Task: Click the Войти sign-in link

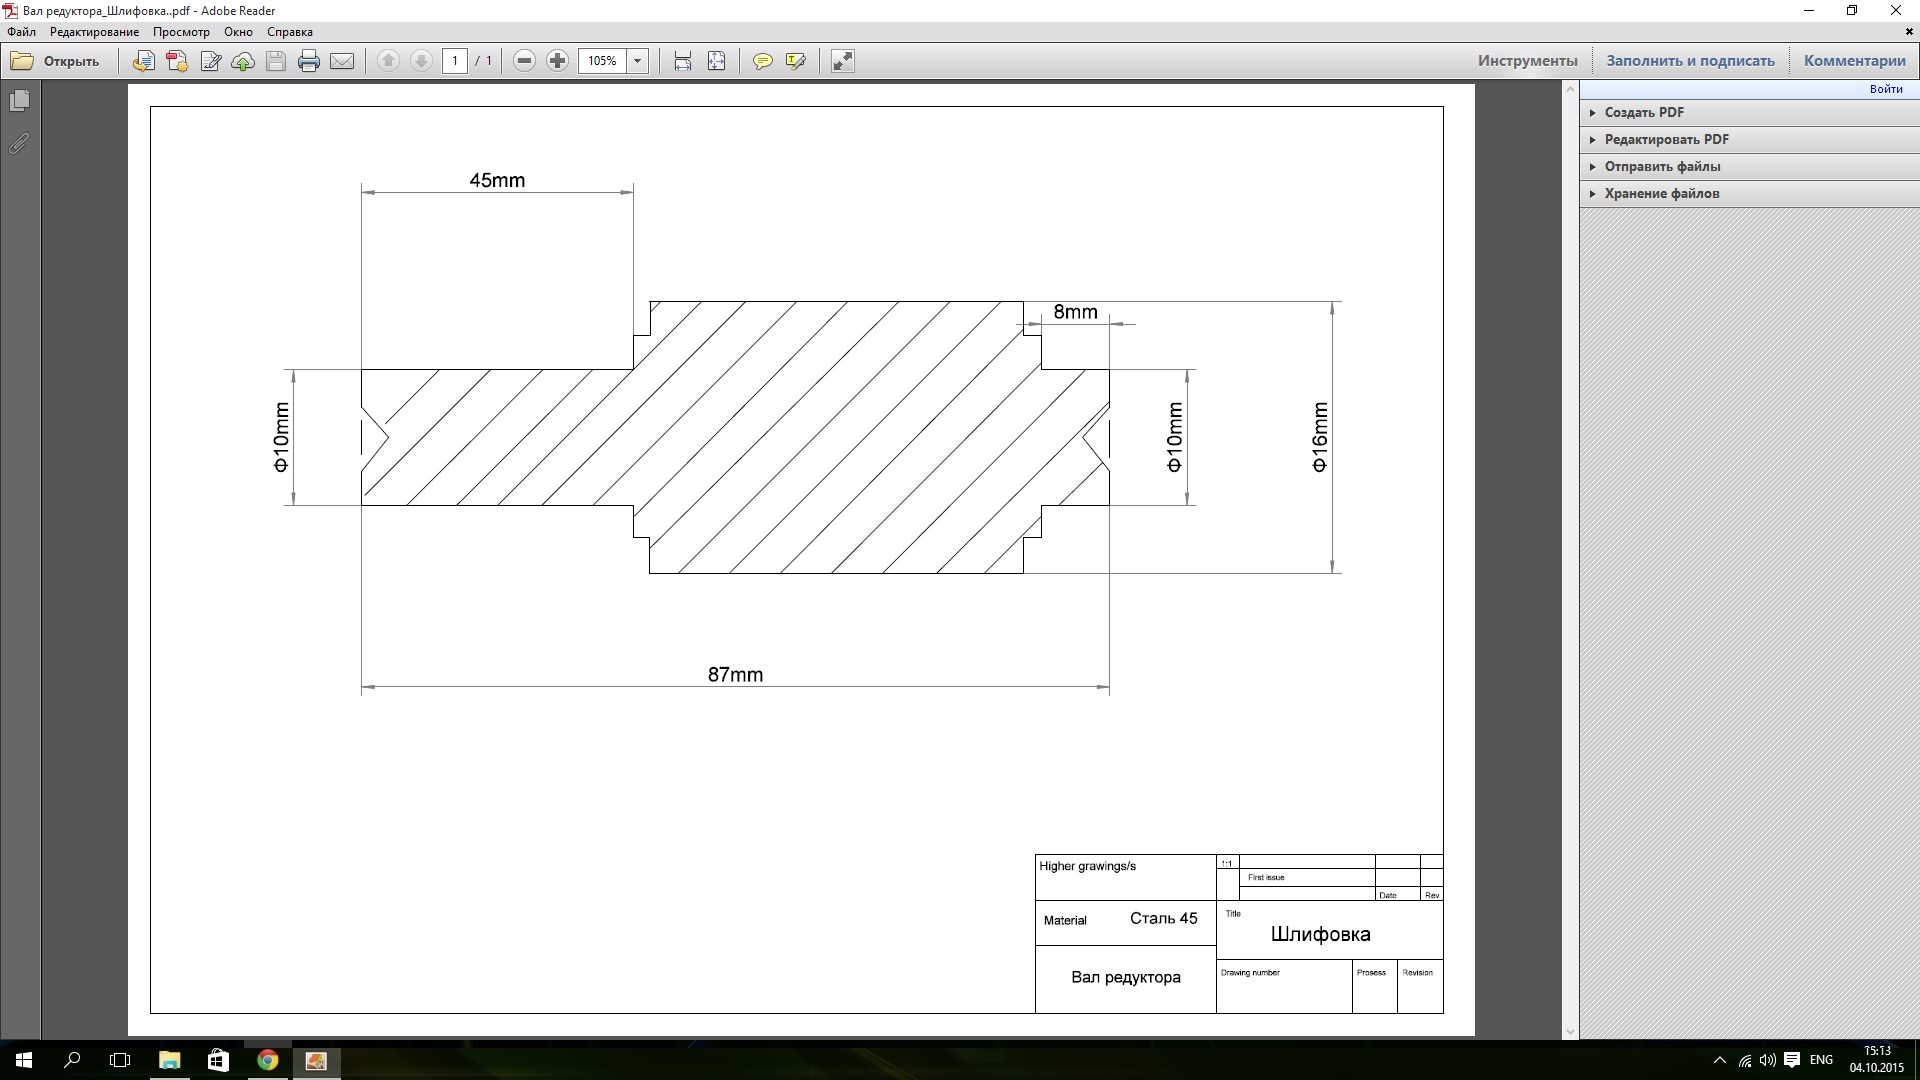Action: [x=1886, y=89]
